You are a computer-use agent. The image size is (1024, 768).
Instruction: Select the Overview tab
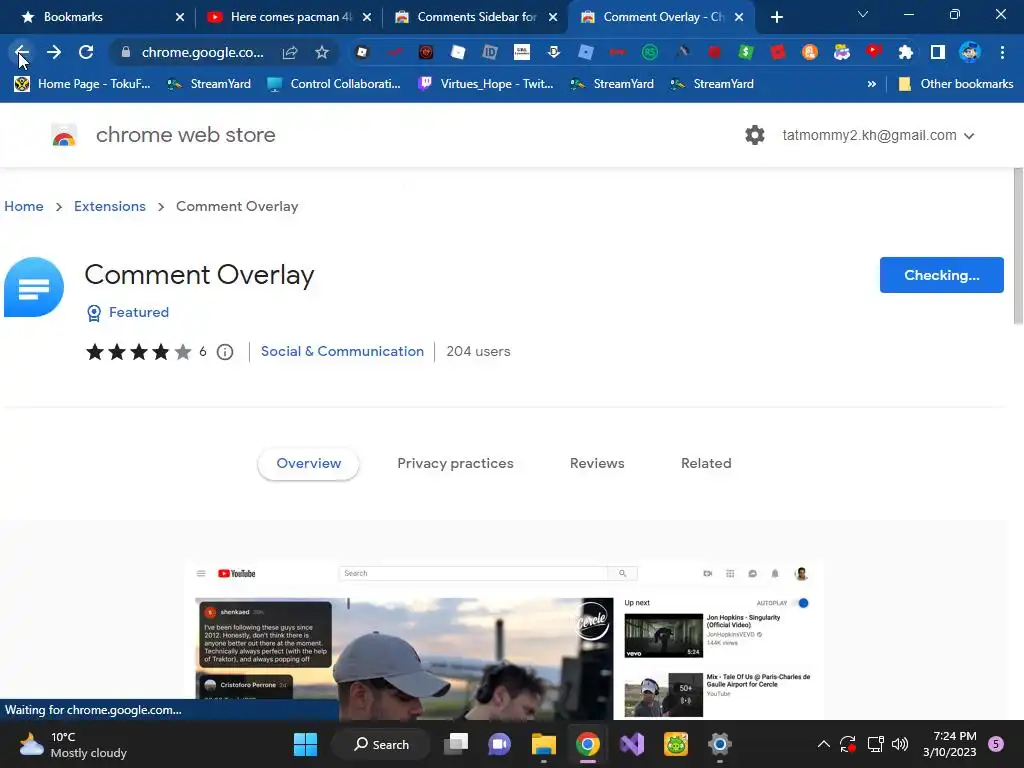click(308, 464)
